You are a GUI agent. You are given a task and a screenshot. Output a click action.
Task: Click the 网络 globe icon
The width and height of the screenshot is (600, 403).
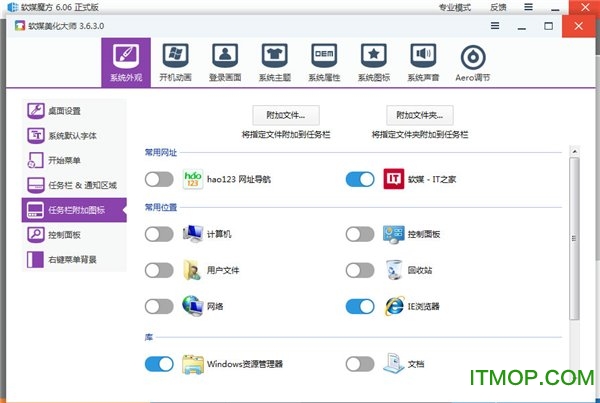pos(193,306)
